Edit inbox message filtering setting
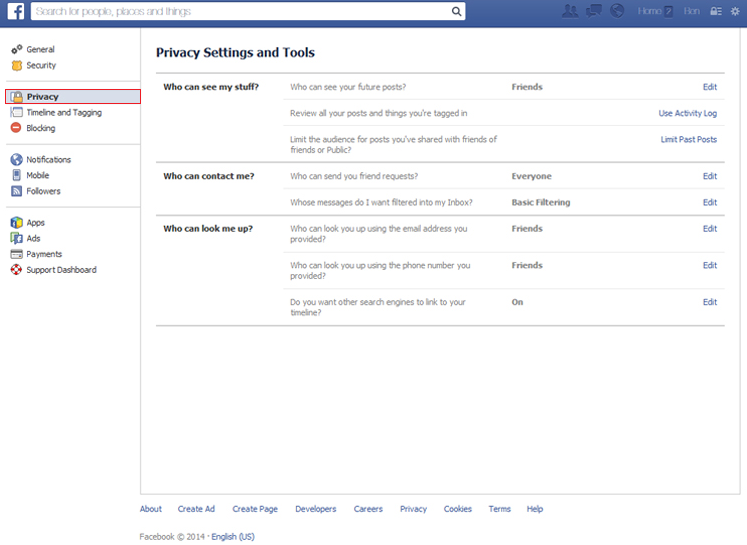 (710, 202)
